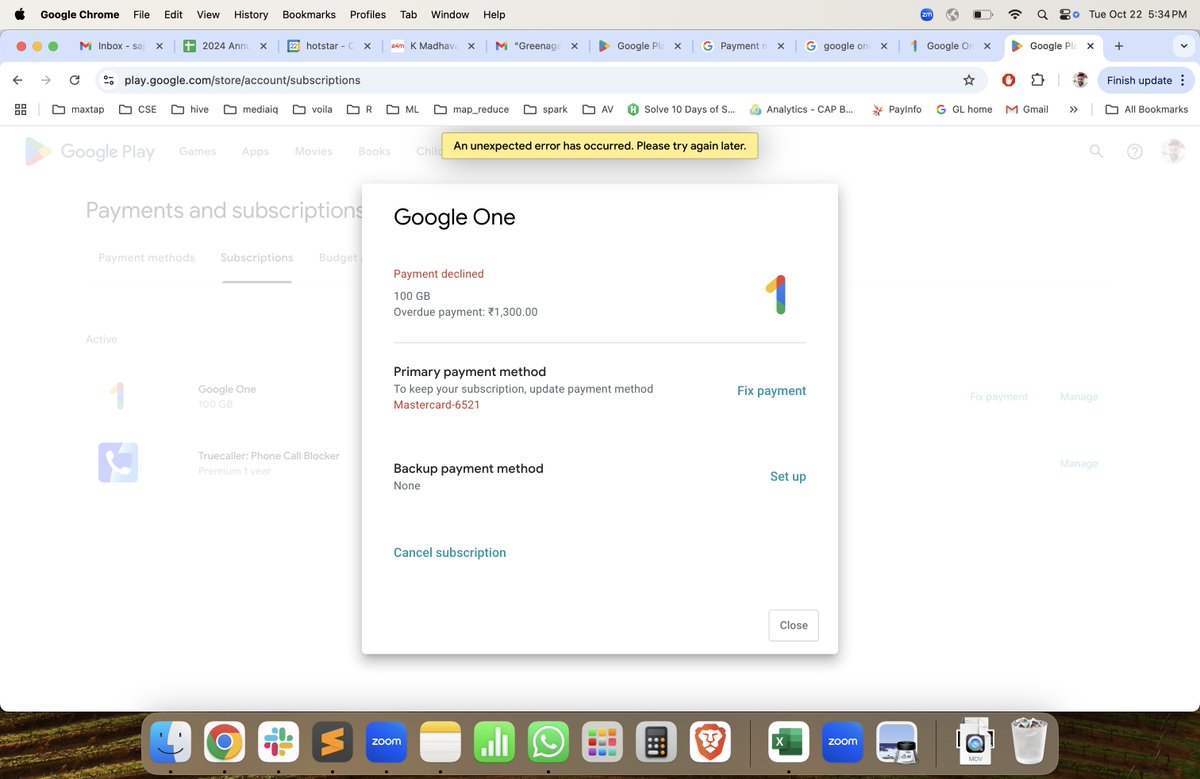This screenshot has width=1200, height=779.
Task: Go back to the previous page
Action: click(18, 80)
